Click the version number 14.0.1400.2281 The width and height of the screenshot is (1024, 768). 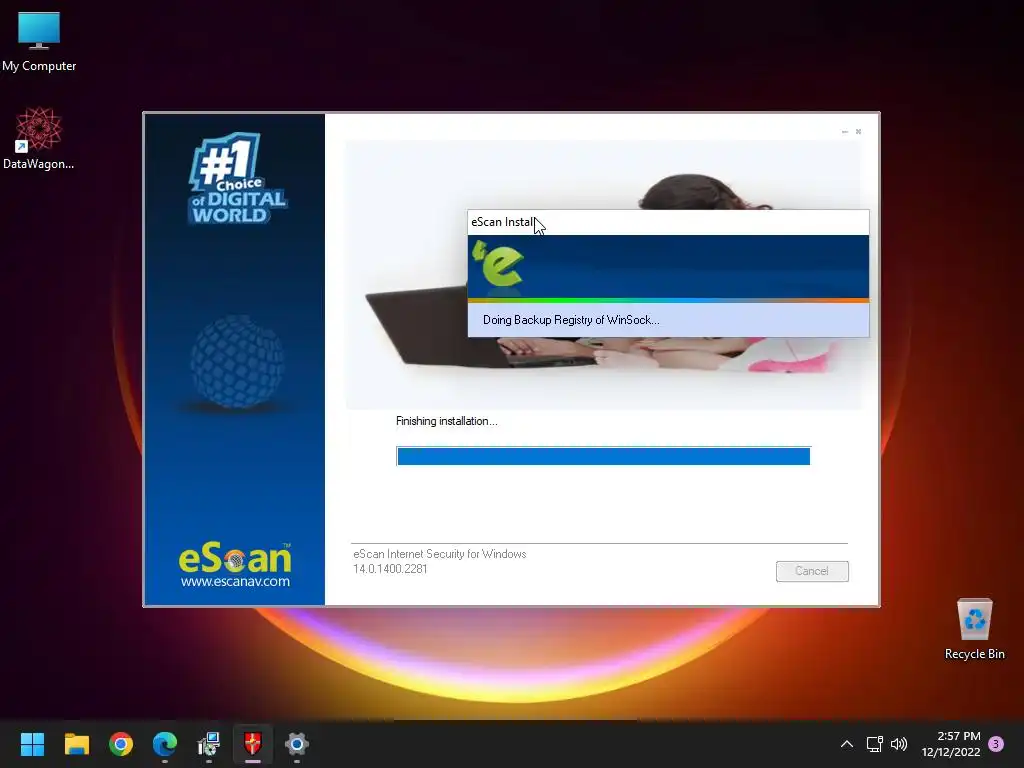tap(390, 569)
